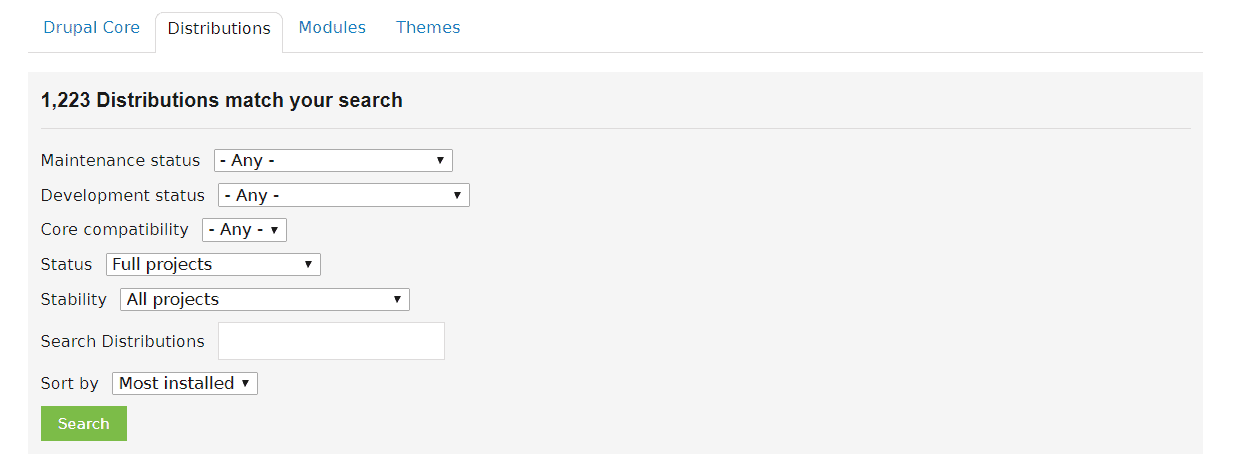Click the Status field label
Image resolution: width=1236 pixels, height=466 pixels.
click(x=66, y=265)
